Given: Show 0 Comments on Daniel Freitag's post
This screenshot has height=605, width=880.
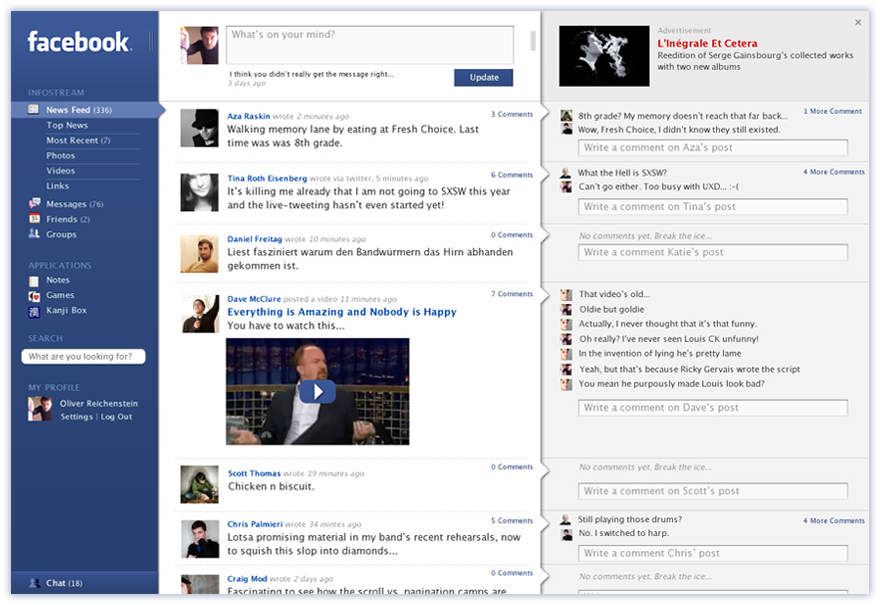Looking at the screenshot, I should 512,235.
